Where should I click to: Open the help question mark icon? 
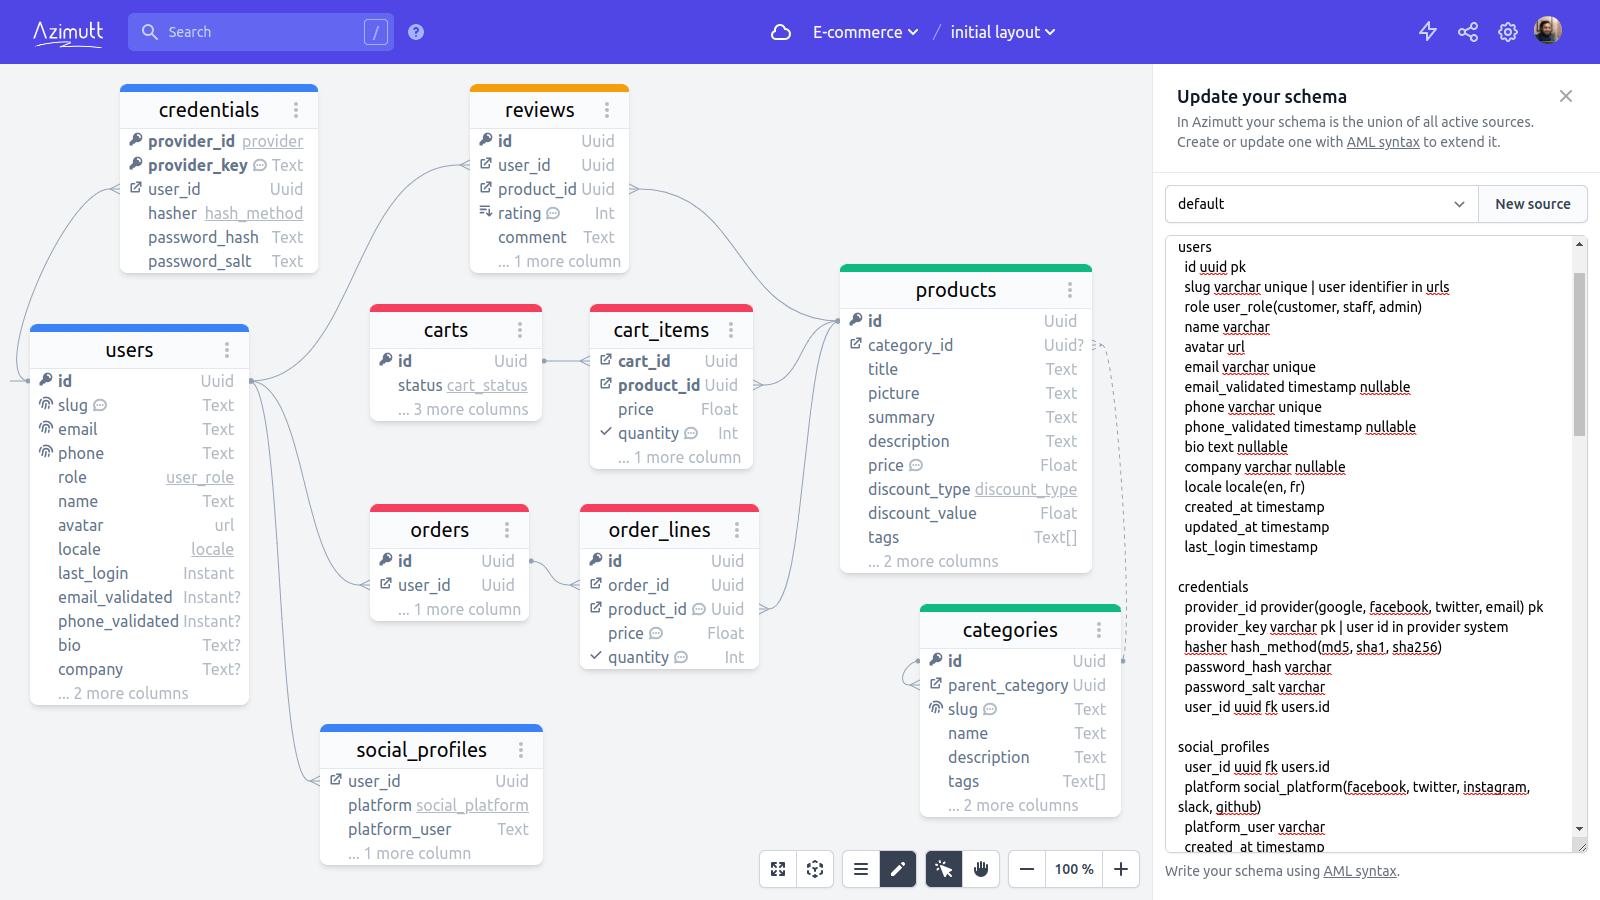pyautogui.click(x=415, y=31)
